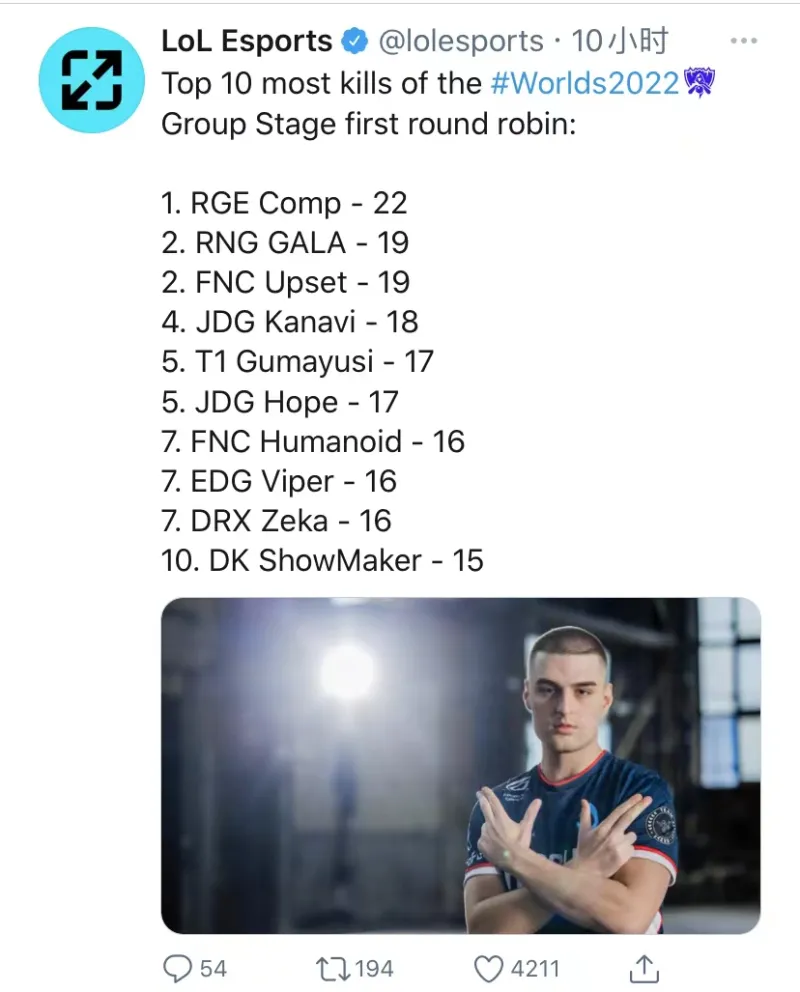Viewport: 800px width, 992px height.
Task: Click the Group Stage first round robin text
Action: coord(367,124)
